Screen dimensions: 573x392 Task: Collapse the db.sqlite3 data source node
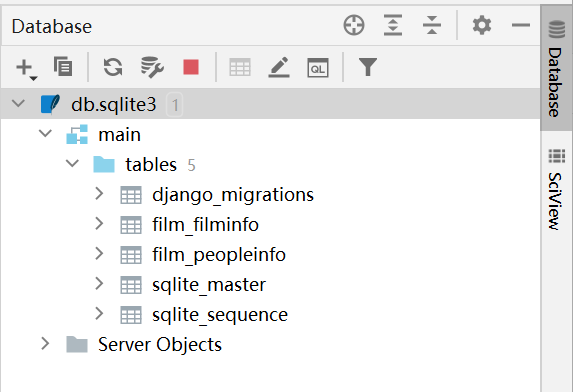[x=18, y=103]
